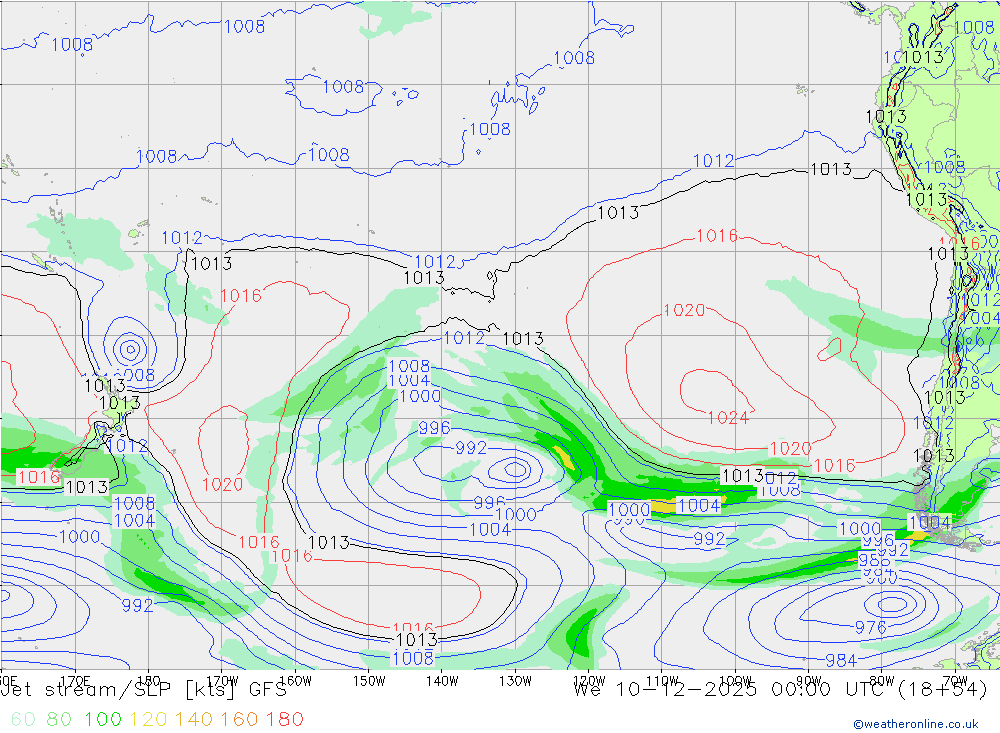Select the yellow 120 kts legend value

(x=149, y=720)
